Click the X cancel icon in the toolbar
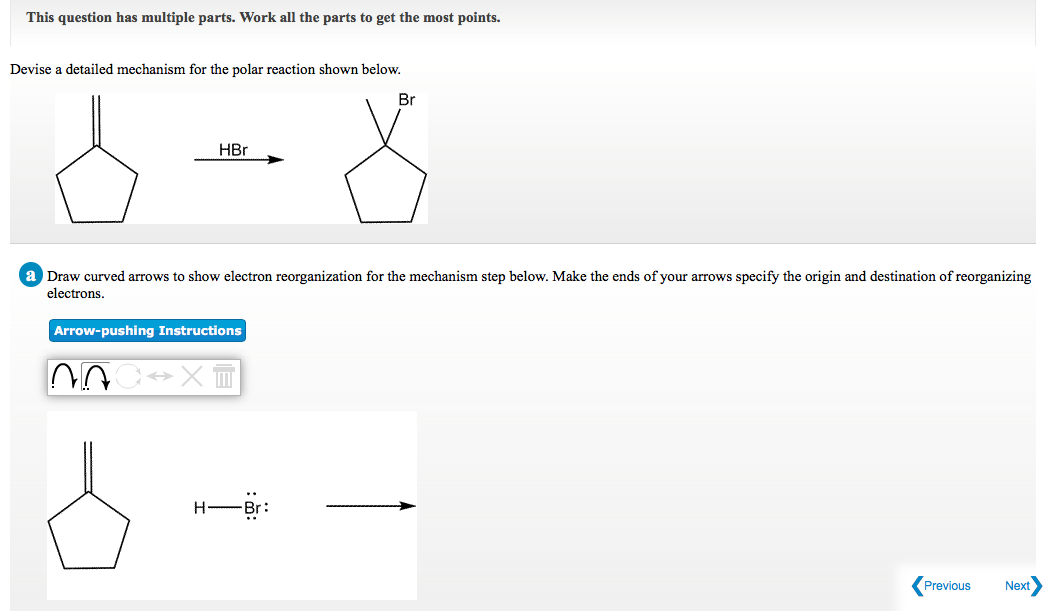This screenshot has height=611, width=1060. [190, 377]
